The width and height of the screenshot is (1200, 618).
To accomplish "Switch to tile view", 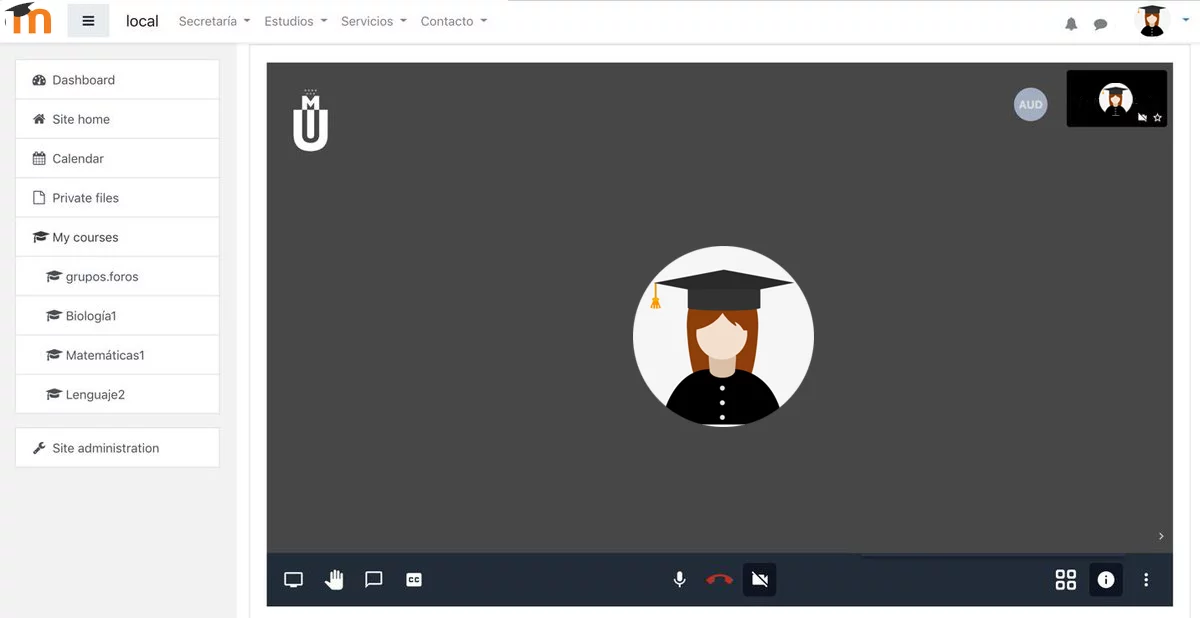I will click(1066, 580).
